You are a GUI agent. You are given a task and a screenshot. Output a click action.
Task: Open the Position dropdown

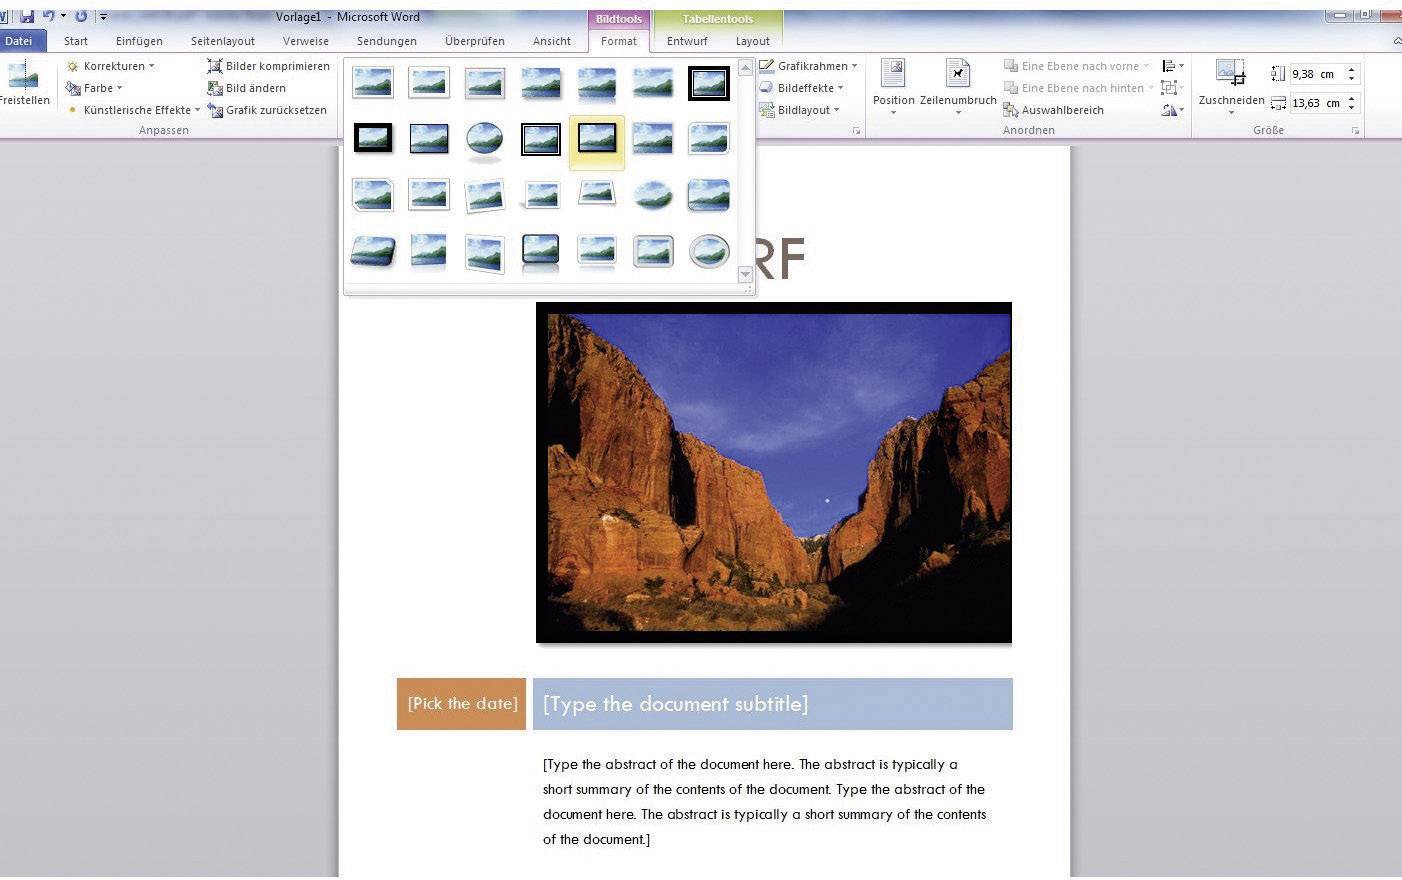pos(893,87)
